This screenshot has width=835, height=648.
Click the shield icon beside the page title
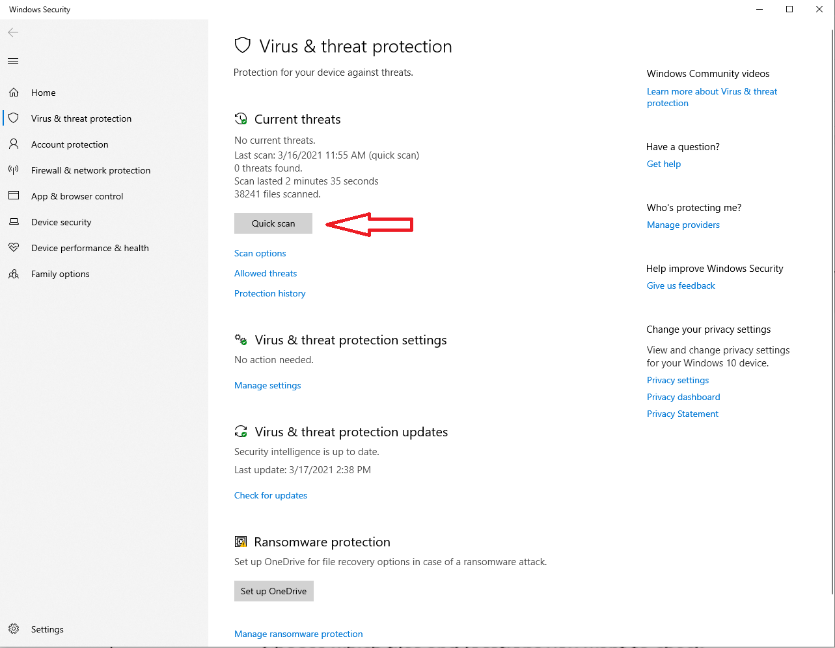(x=243, y=46)
